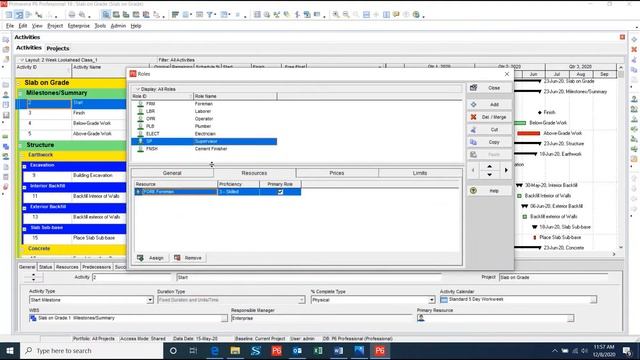
Task: Click the Gantt chart vertical scrollbar
Action: tap(621, 157)
